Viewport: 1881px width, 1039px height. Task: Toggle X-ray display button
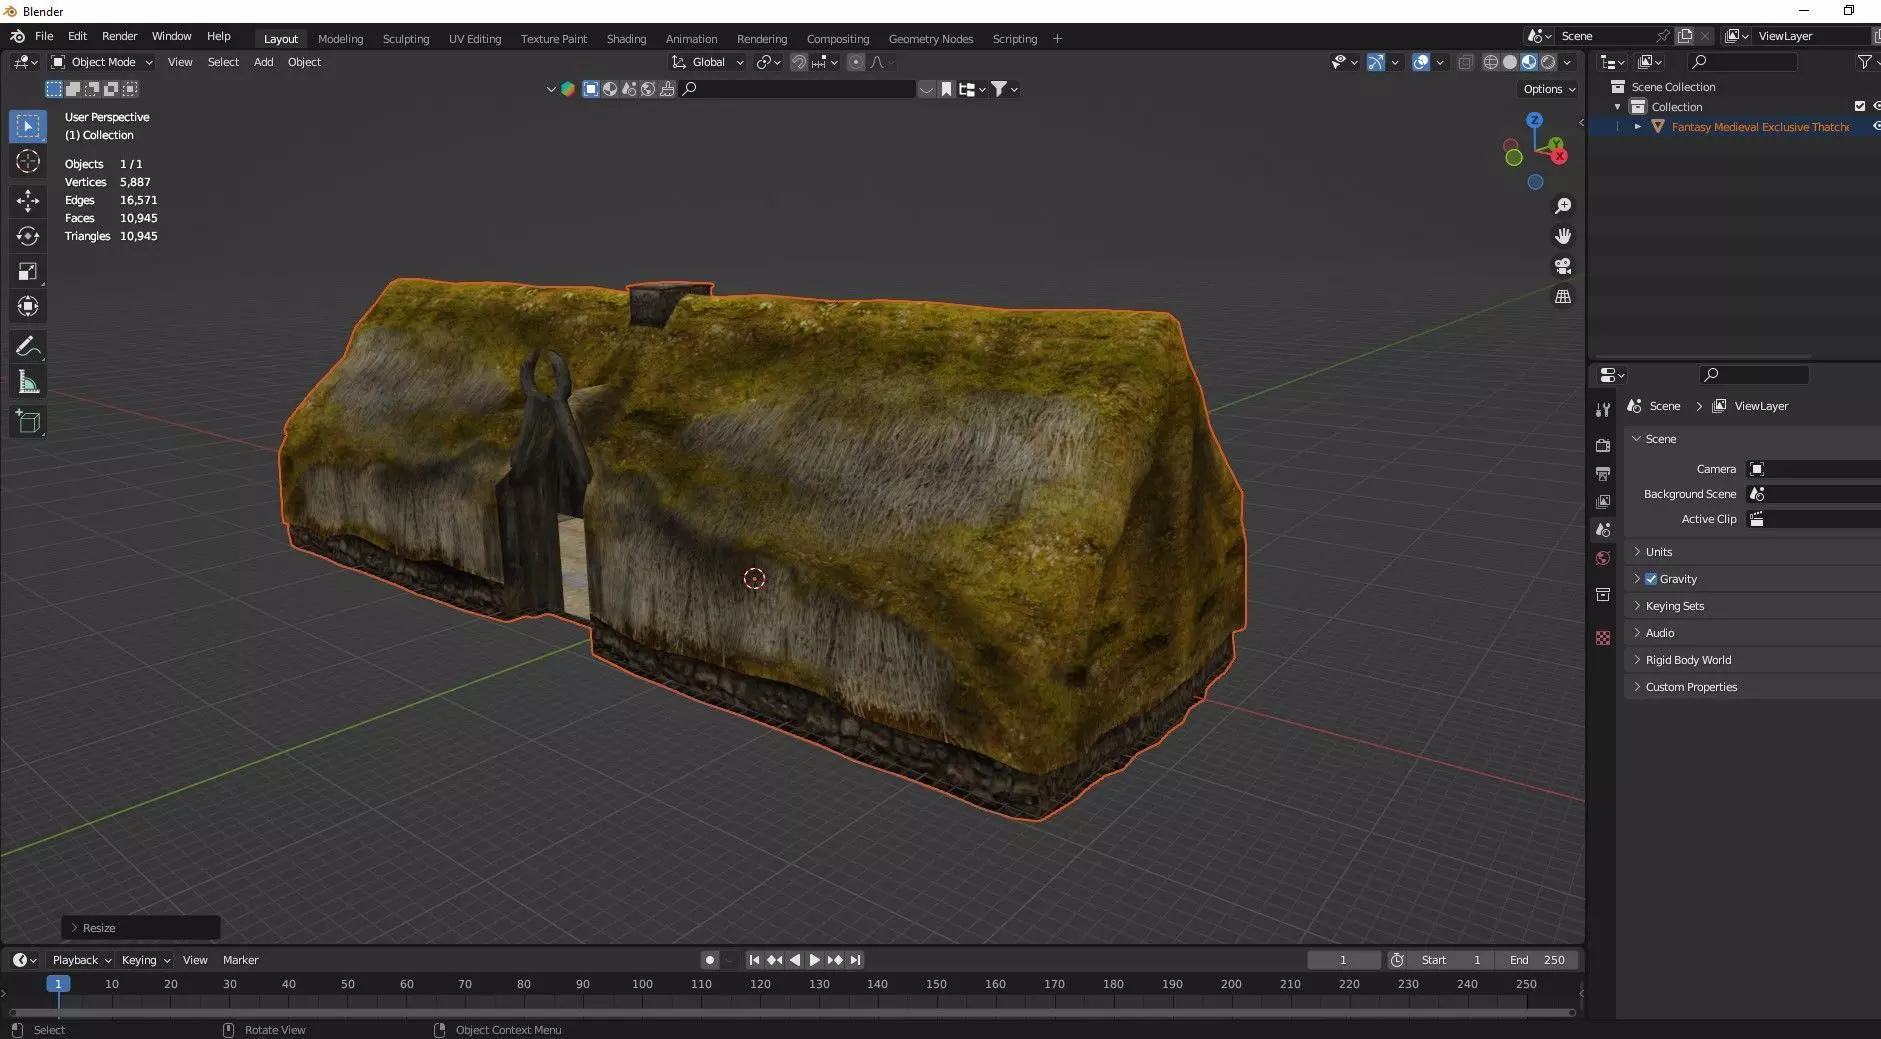(1465, 62)
